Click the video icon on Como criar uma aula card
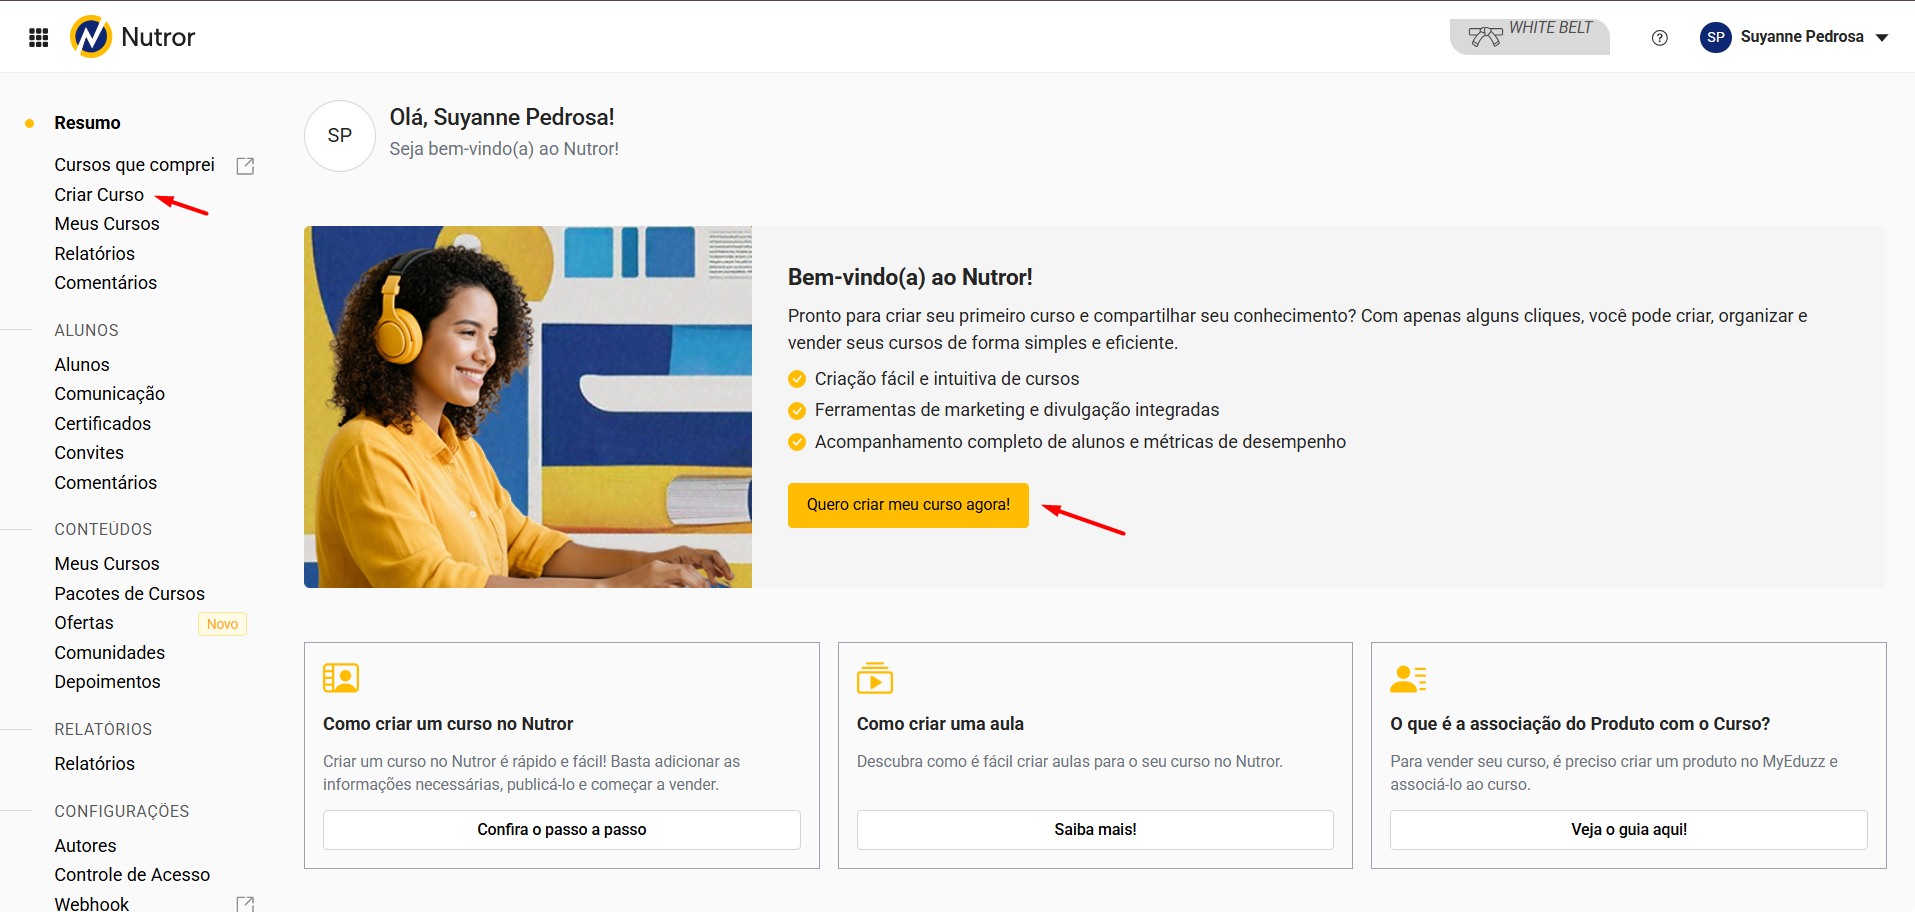This screenshot has height=912, width=1915. pos(875,678)
